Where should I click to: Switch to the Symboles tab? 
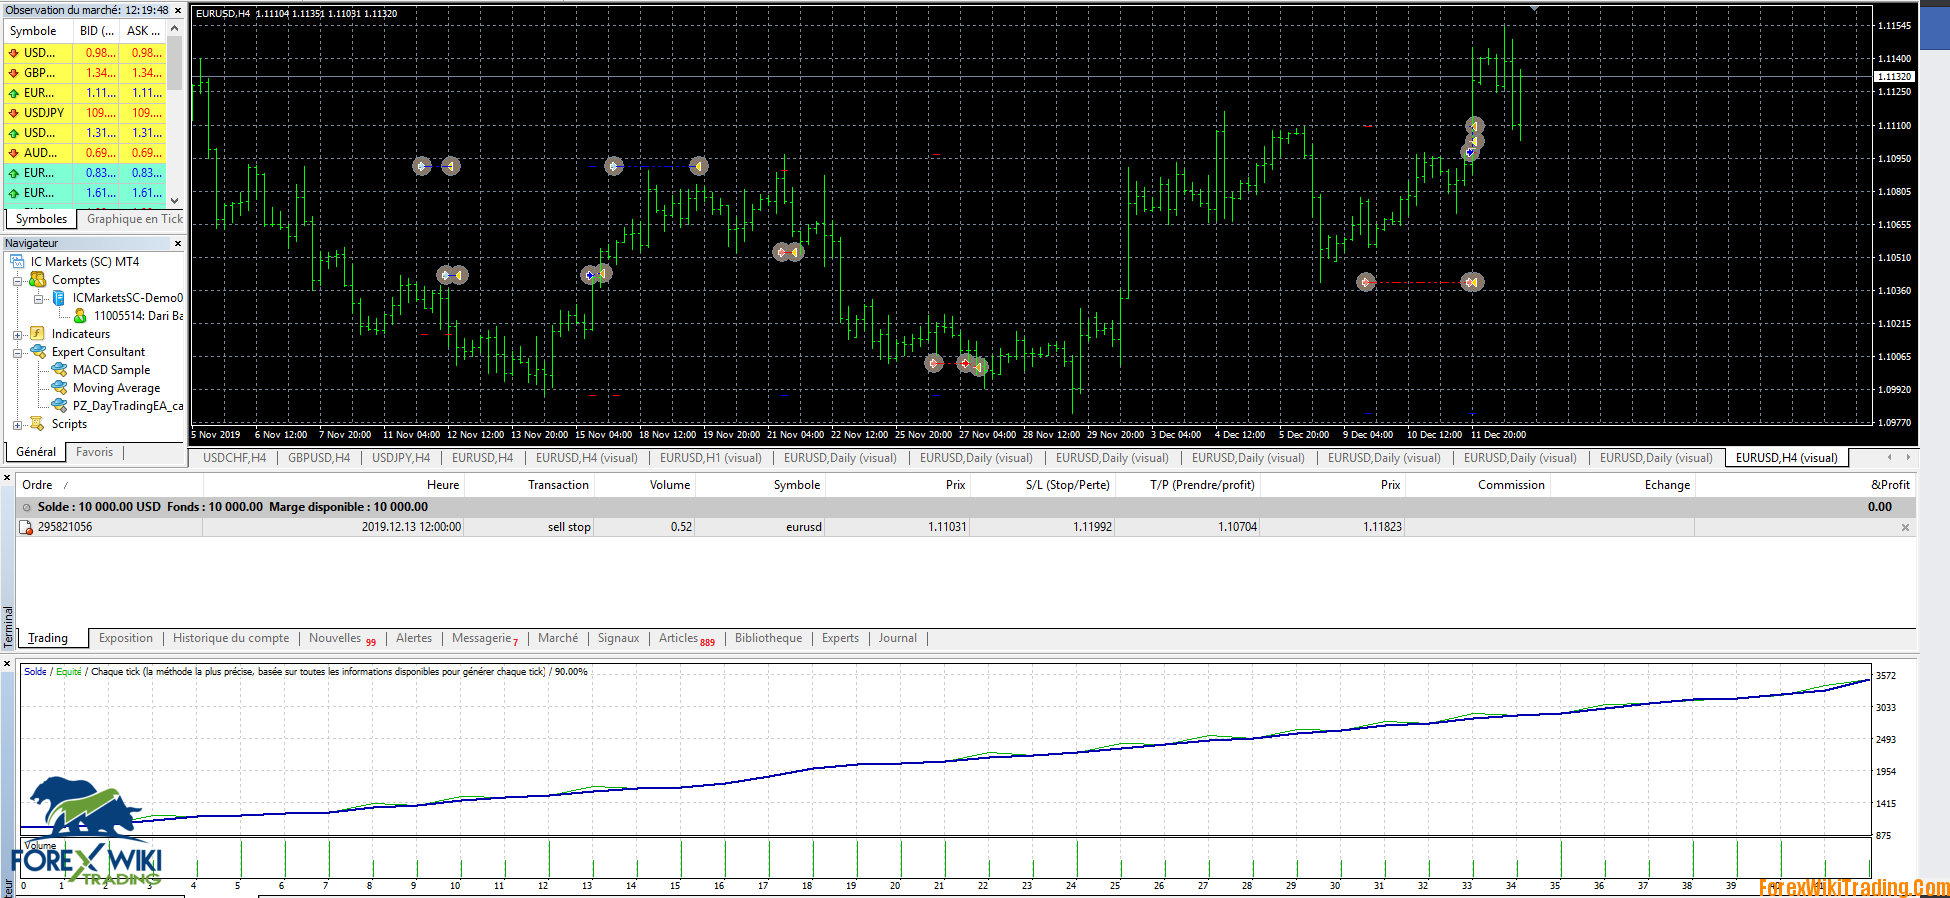click(x=41, y=219)
